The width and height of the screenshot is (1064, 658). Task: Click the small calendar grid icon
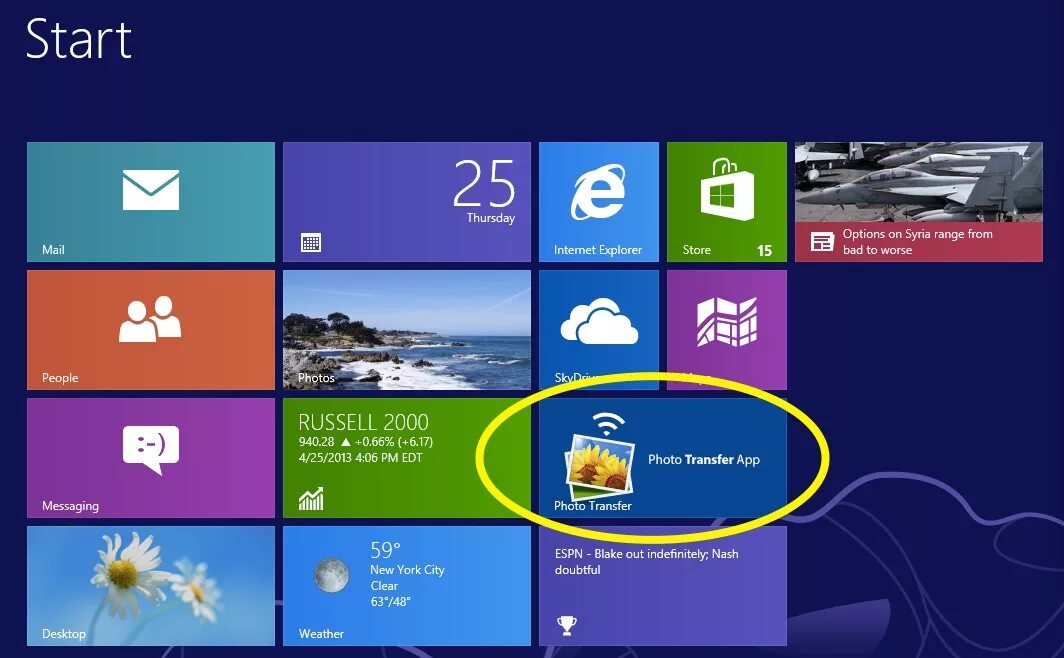311,242
